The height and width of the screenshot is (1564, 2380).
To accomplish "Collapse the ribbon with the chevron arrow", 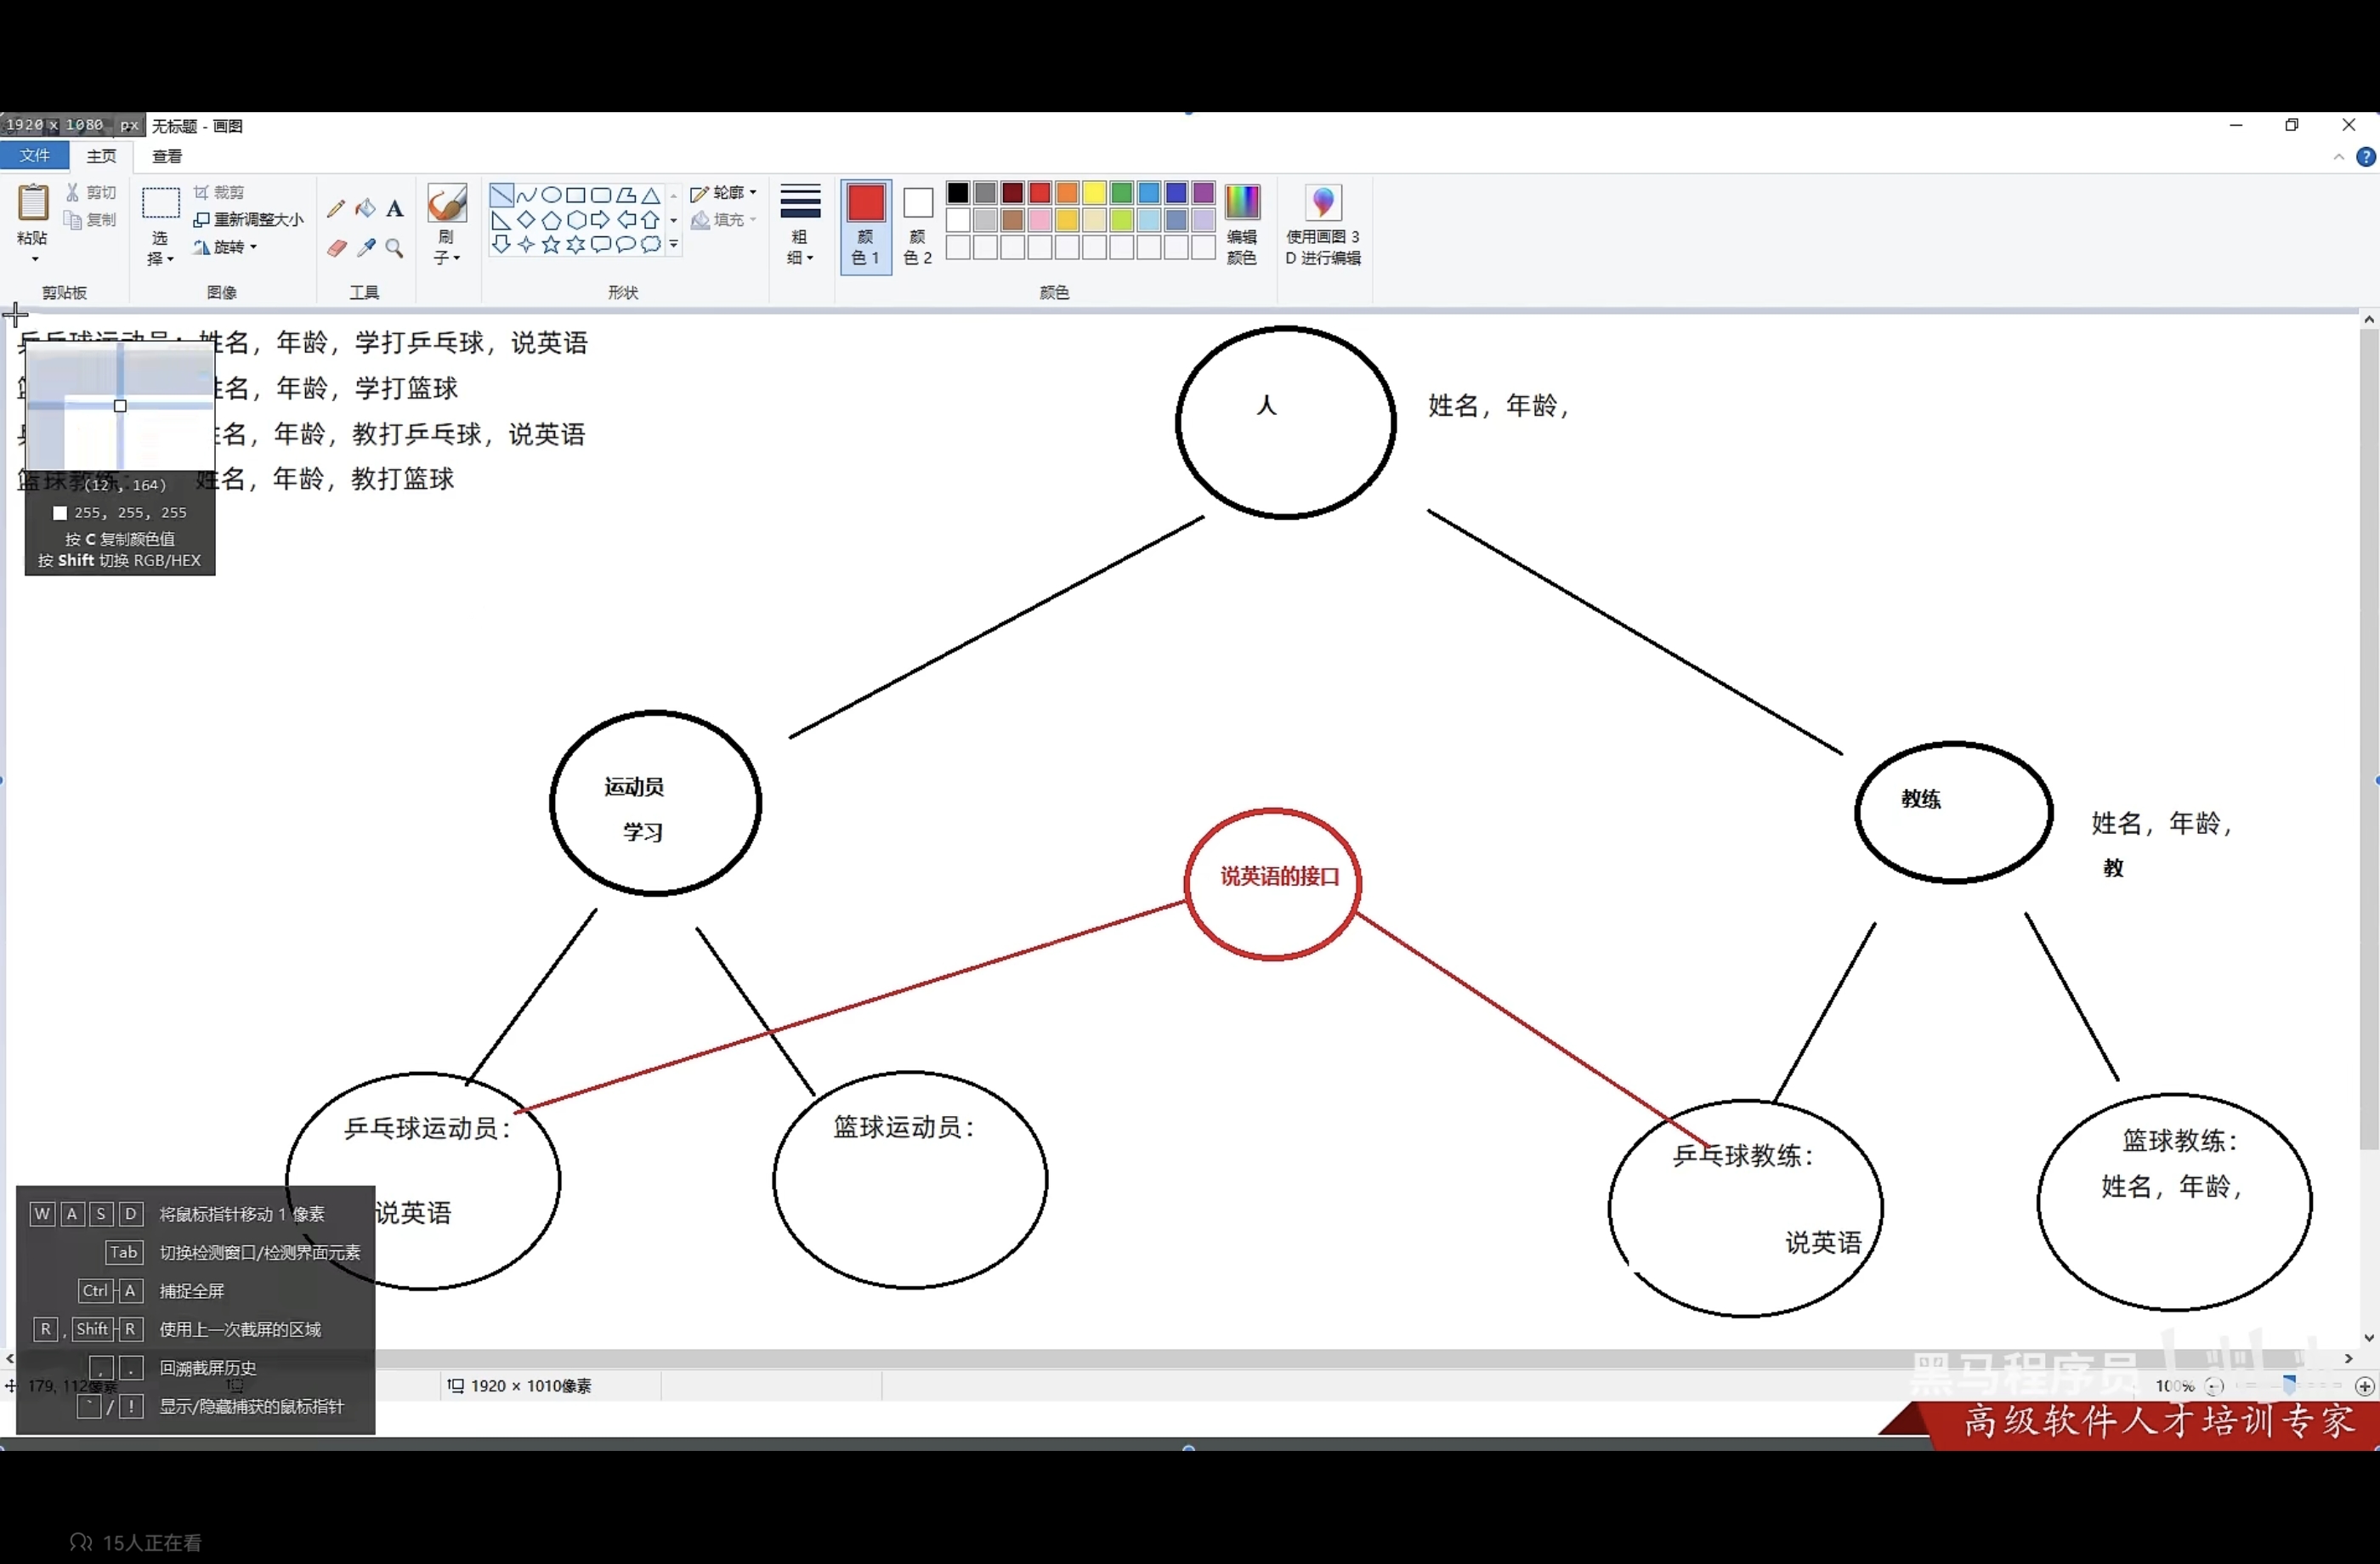I will [x=2338, y=157].
